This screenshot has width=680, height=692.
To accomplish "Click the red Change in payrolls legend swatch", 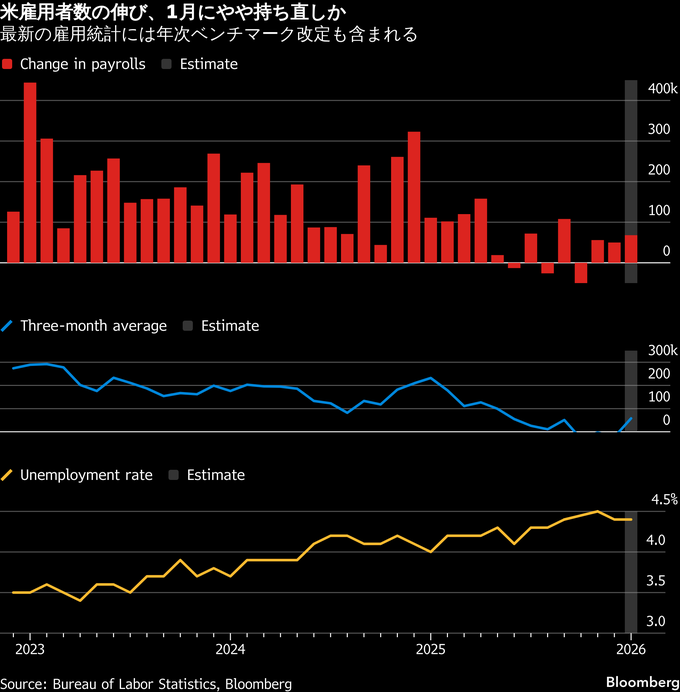I will click(8, 64).
